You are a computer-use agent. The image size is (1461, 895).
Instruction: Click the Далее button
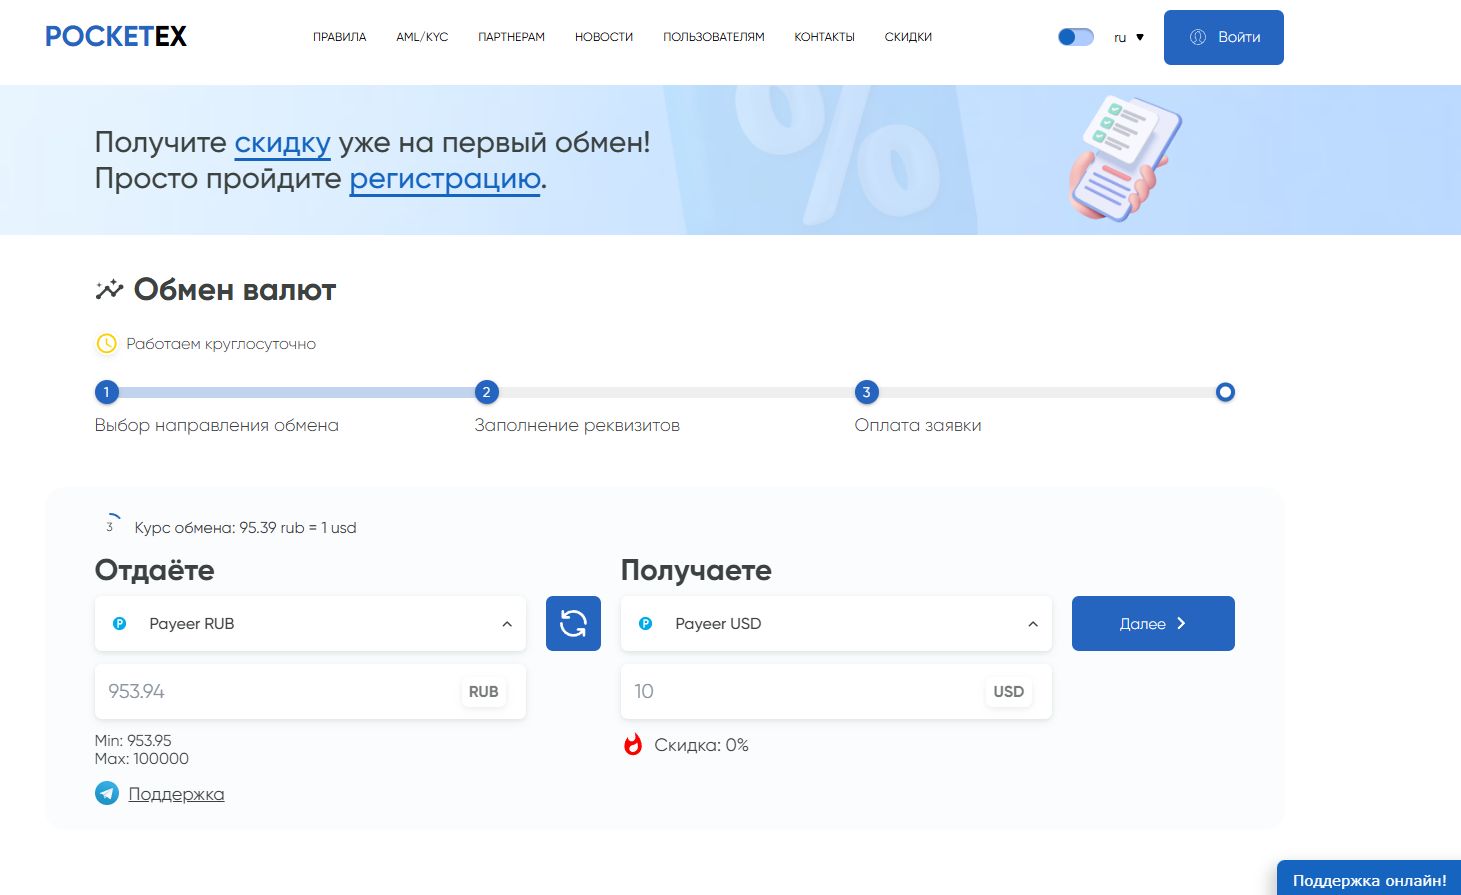[x=1152, y=623]
